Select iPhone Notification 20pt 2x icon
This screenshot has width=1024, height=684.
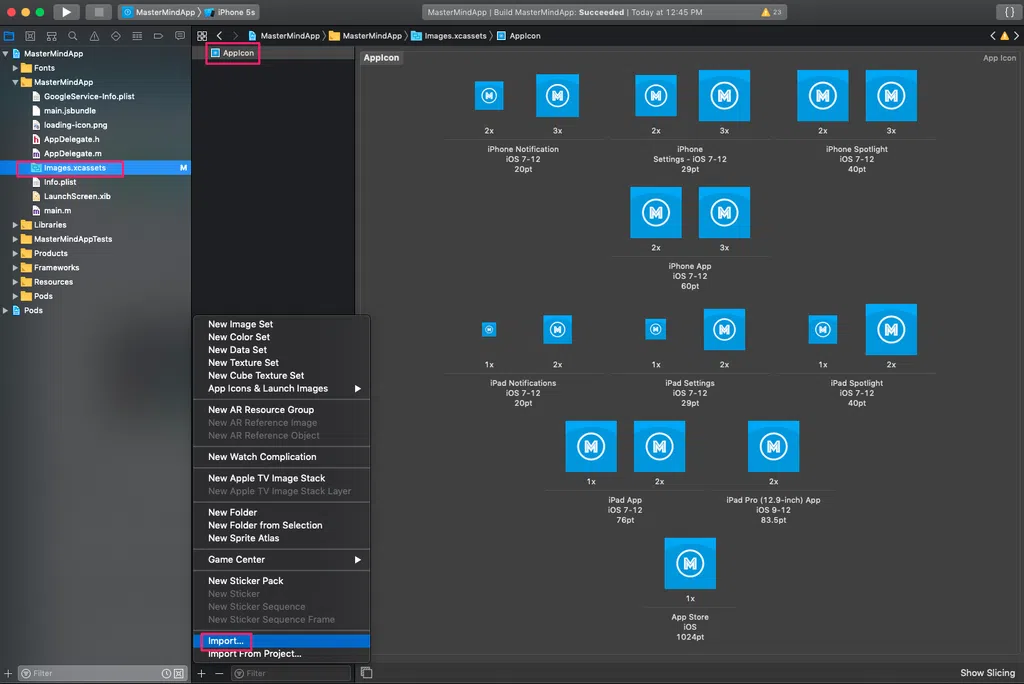[x=489, y=96]
